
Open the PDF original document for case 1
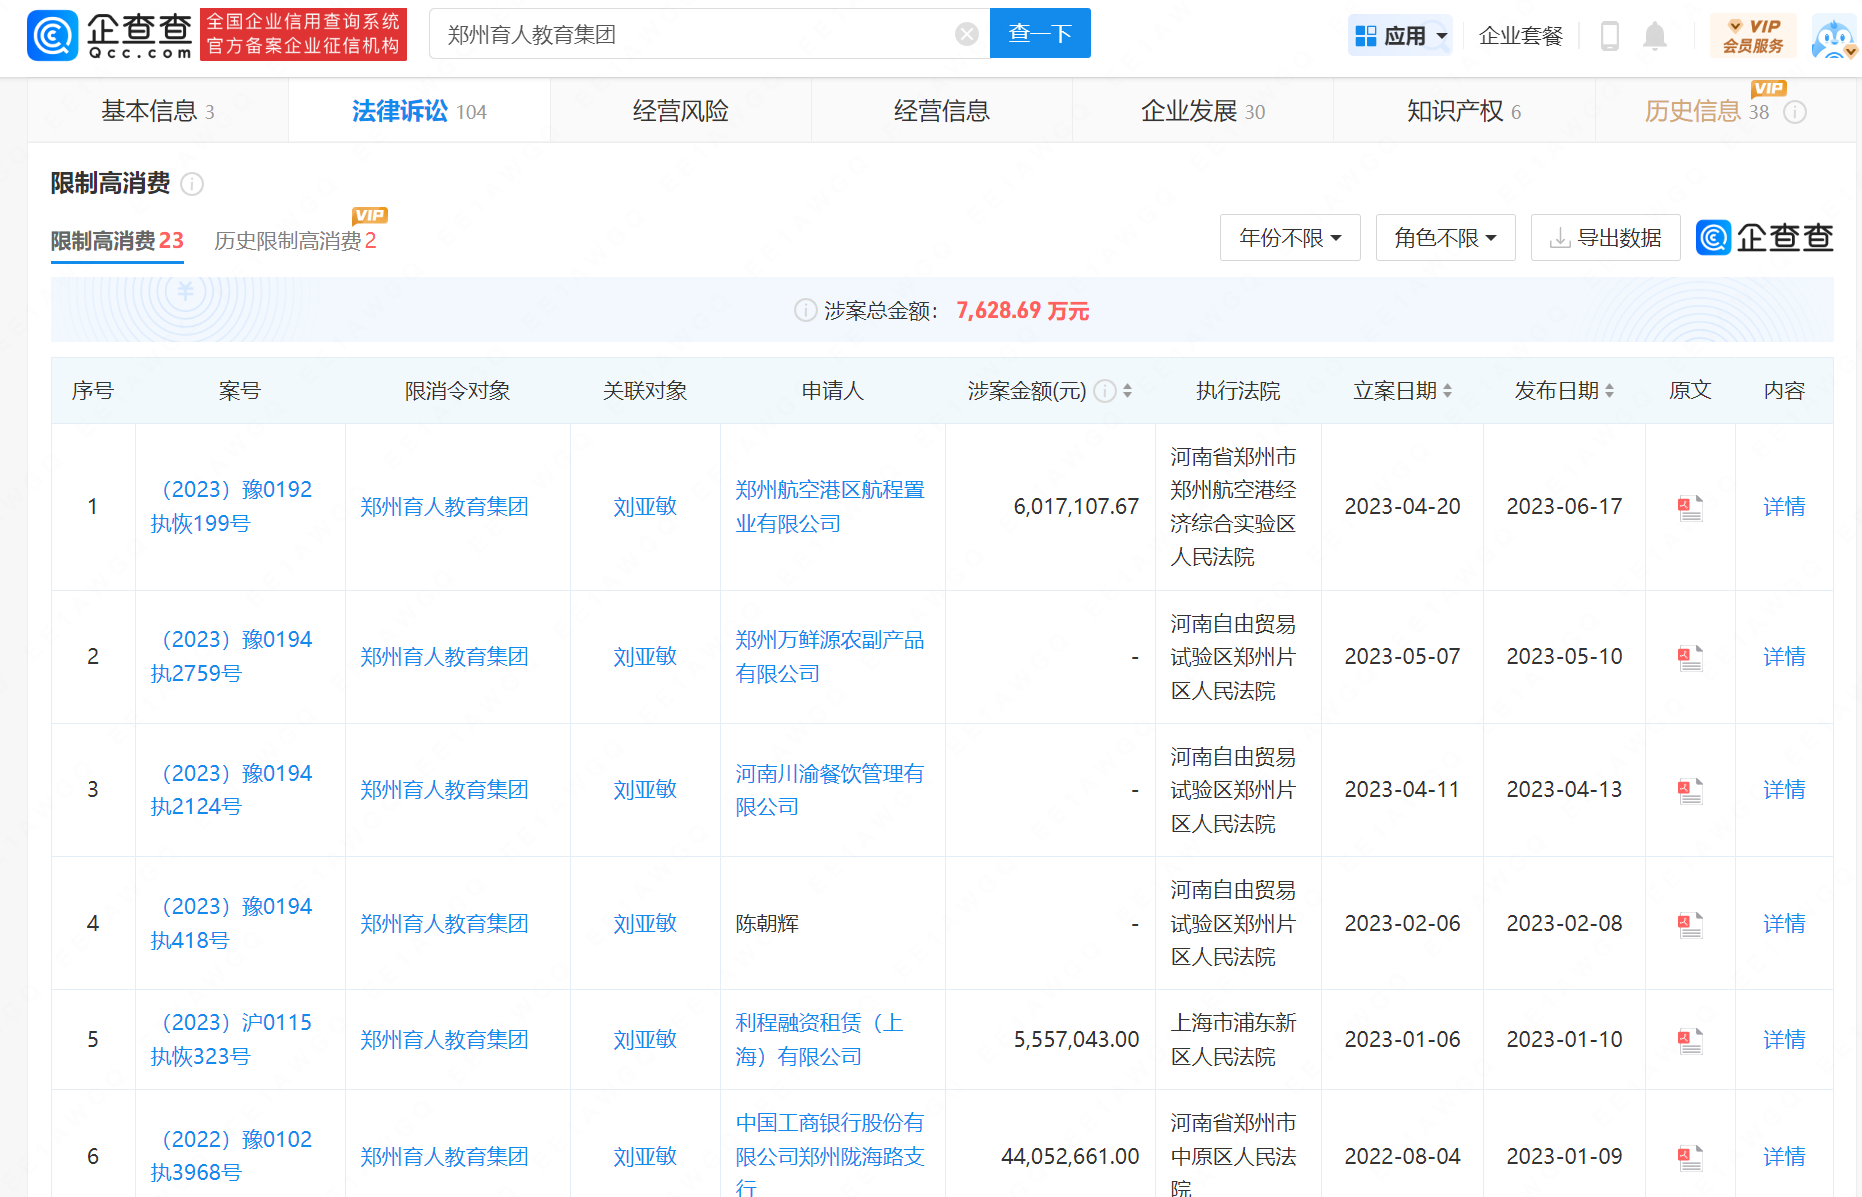[1689, 507]
